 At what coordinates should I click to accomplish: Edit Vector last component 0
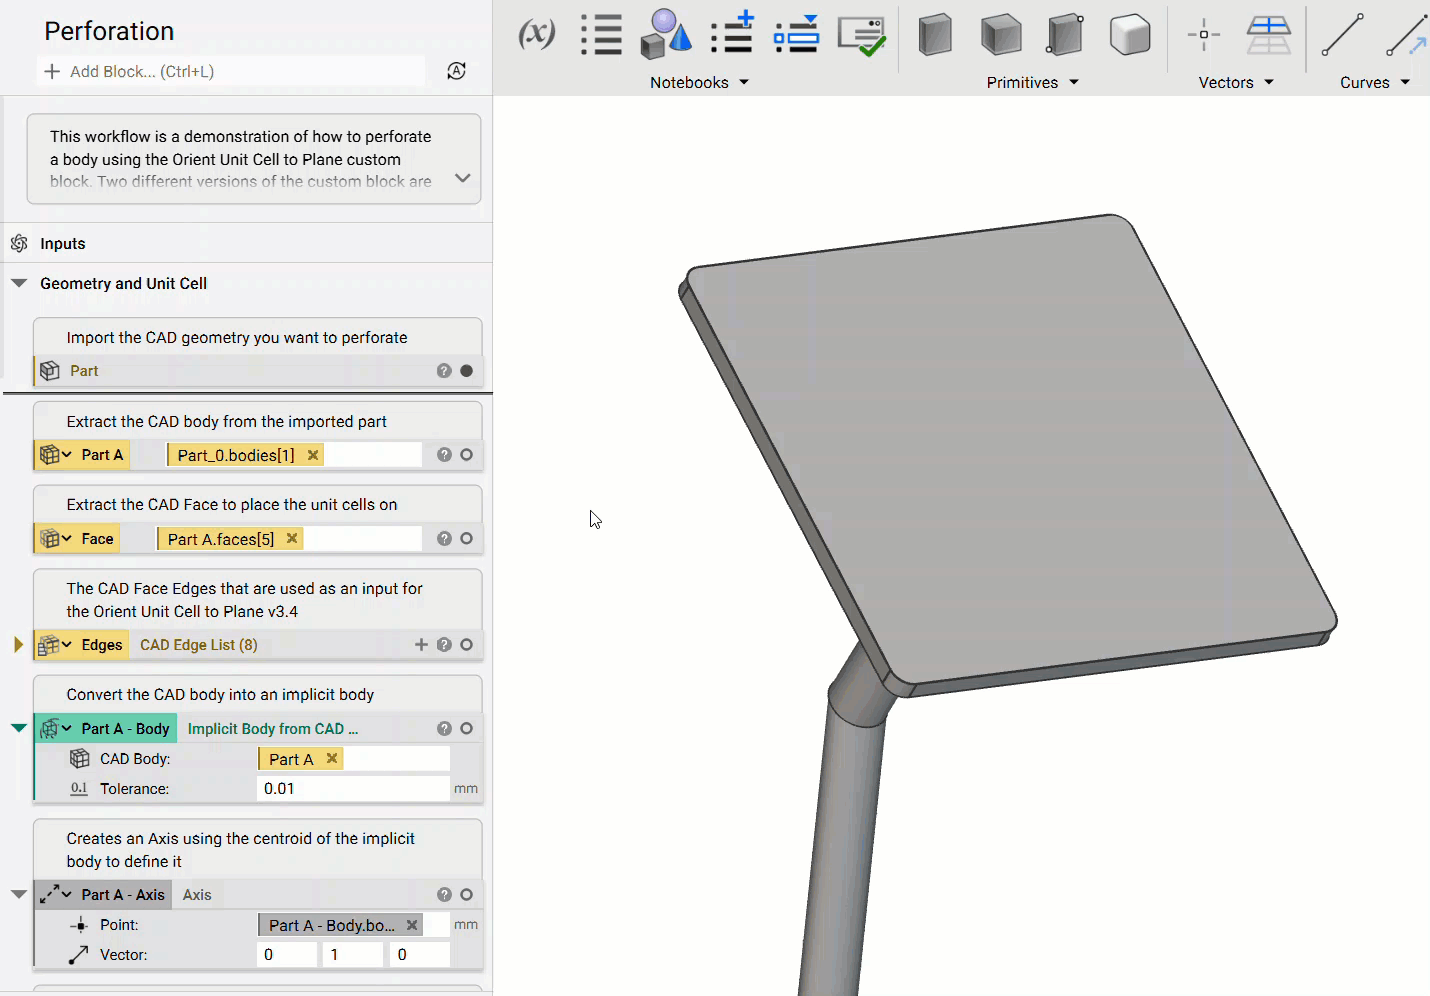(420, 955)
